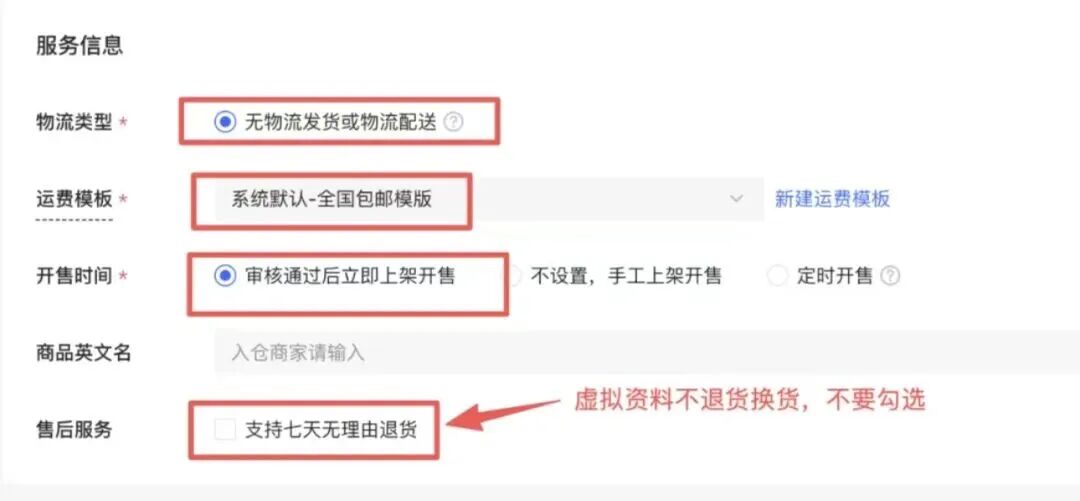Choose 审核通过后立即上架开售 radio option
This screenshot has height=501, width=1080.
[x=224, y=276]
